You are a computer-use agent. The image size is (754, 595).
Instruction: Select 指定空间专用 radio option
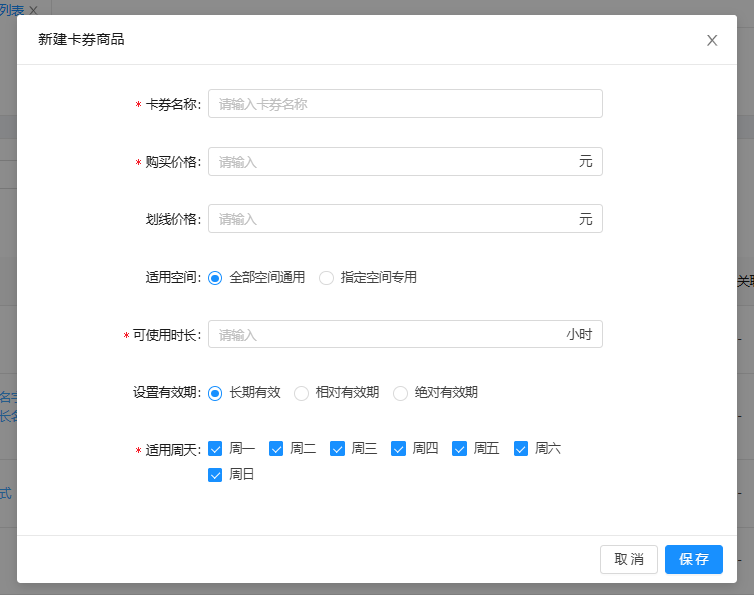click(x=326, y=278)
